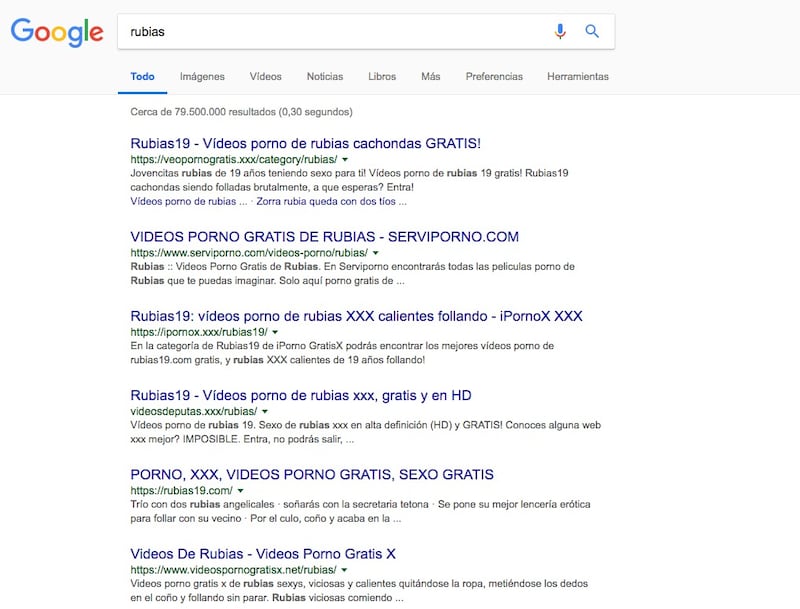Click the veopornogratis.xxx green URL text
This screenshot has height=609, width=800.
234,160
